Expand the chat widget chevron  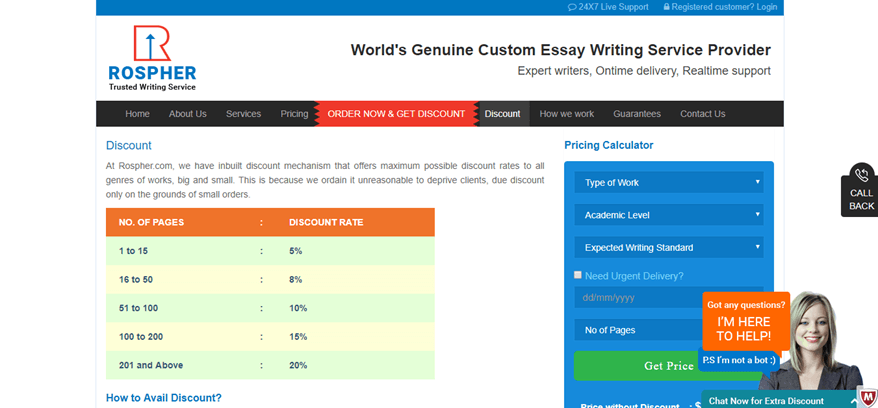854,401
